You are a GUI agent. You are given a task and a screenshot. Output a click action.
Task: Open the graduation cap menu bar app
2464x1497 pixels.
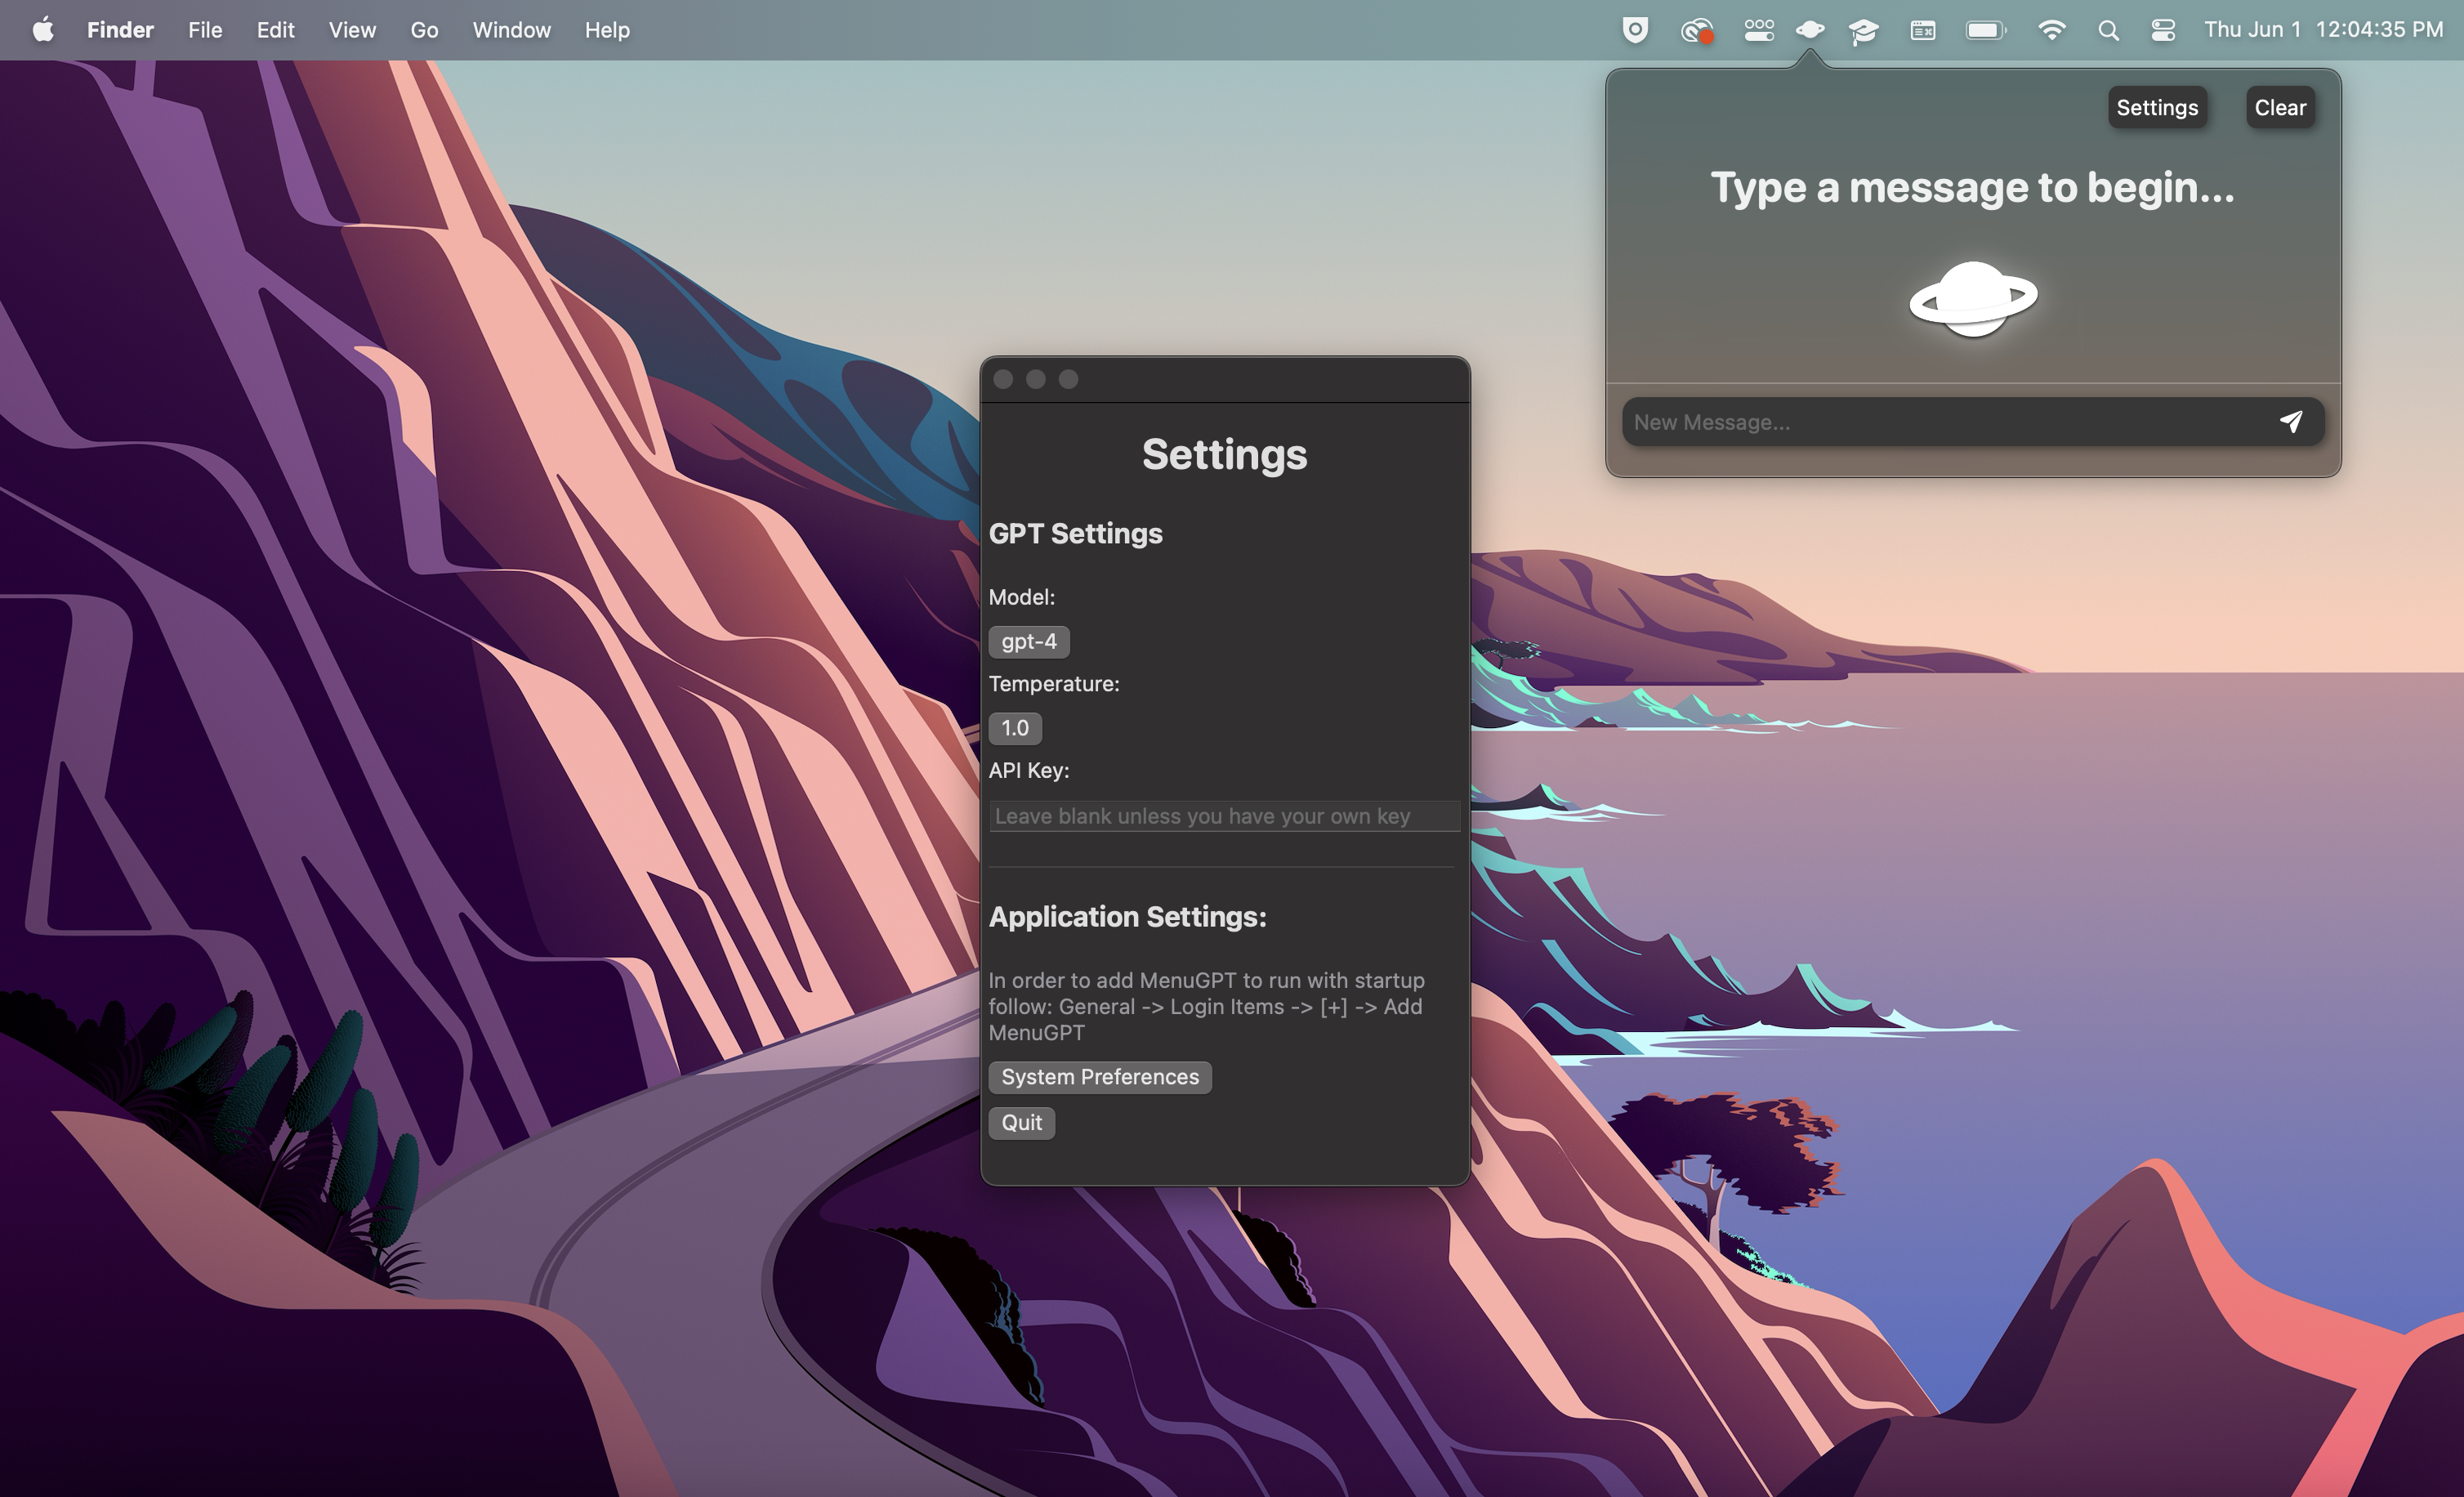tap(1863, 30)
